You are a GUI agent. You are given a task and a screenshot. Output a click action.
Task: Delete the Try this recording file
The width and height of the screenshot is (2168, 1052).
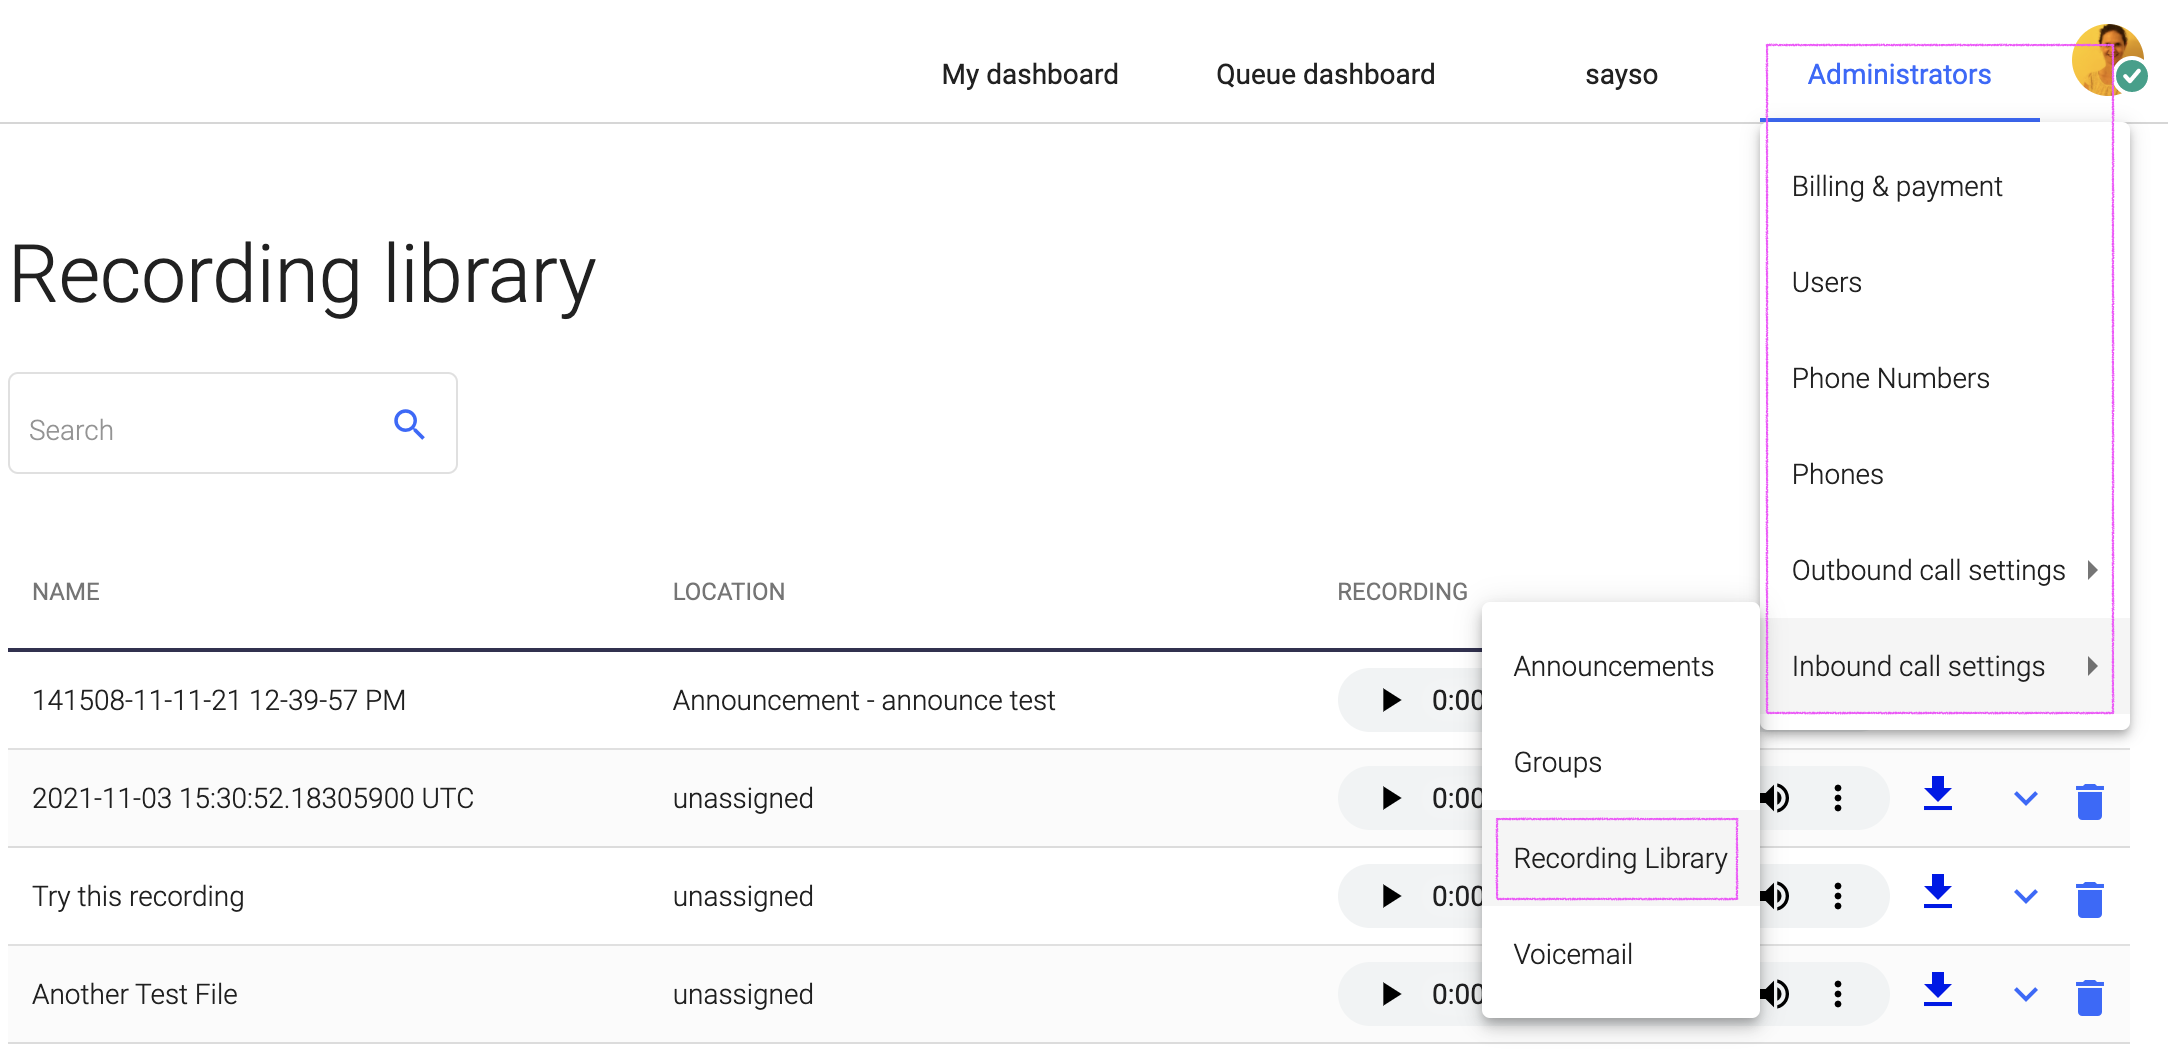coord(2092,895)
